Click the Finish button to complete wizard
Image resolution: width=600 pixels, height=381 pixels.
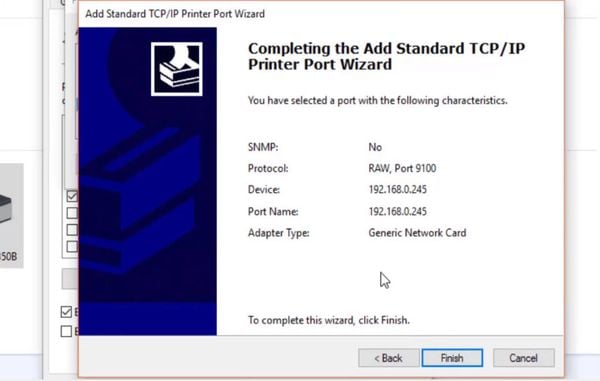[x=452, y=358]
